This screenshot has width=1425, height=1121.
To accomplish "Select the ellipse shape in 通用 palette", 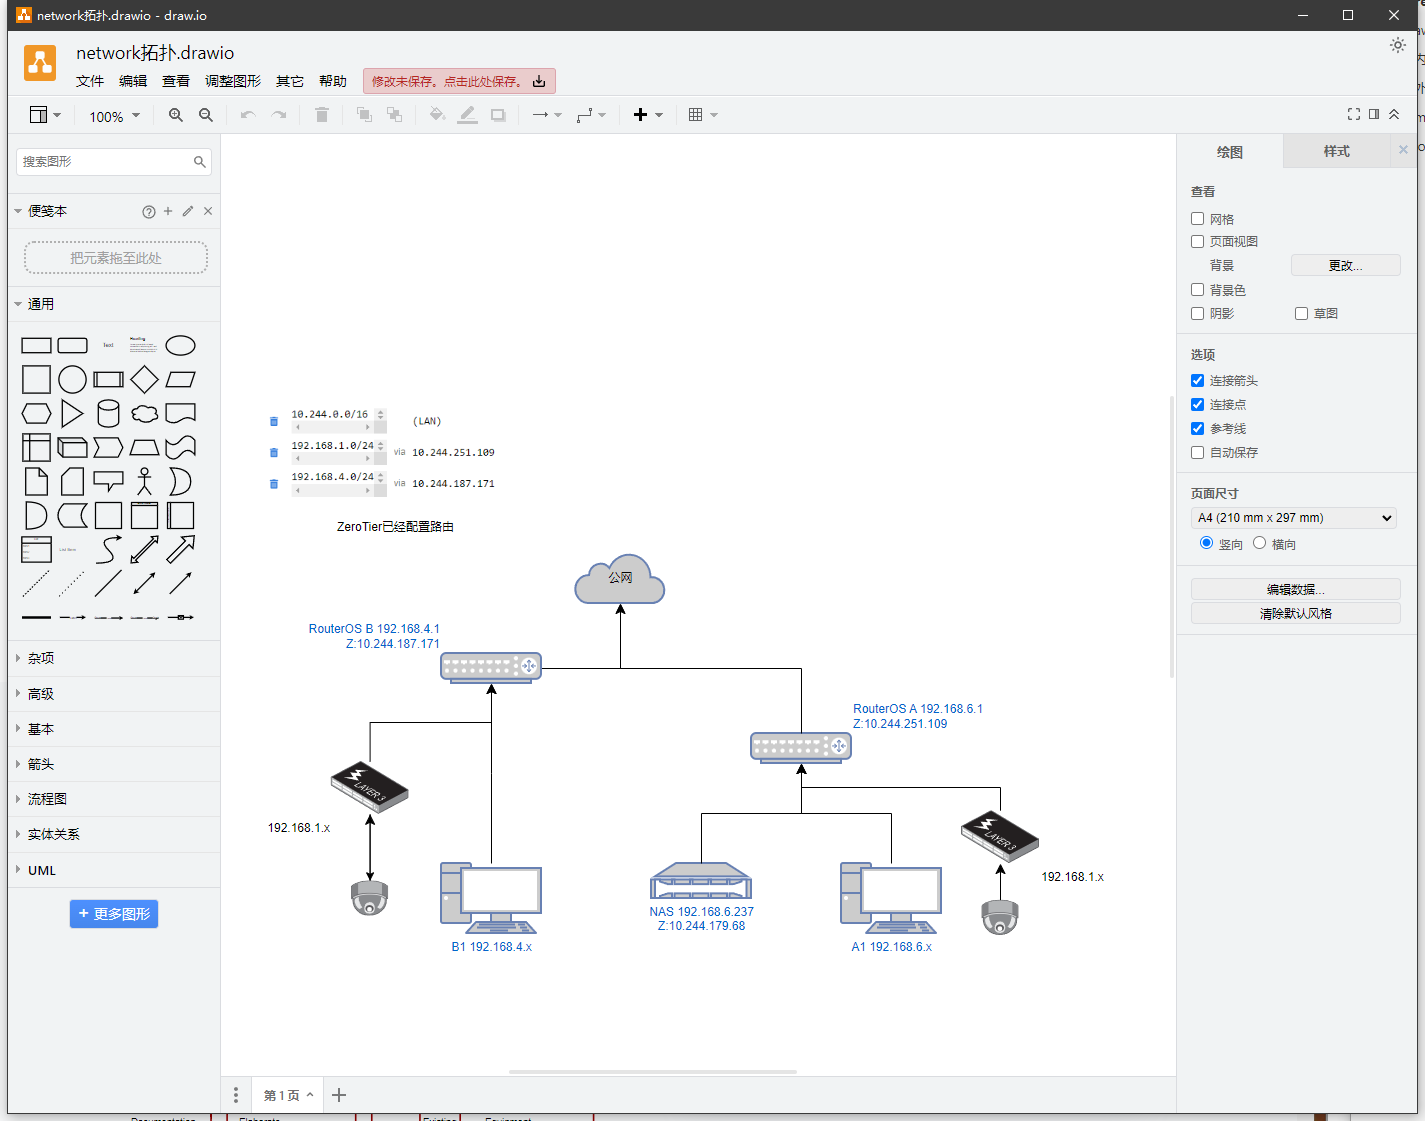I will [x=180, y=346].
